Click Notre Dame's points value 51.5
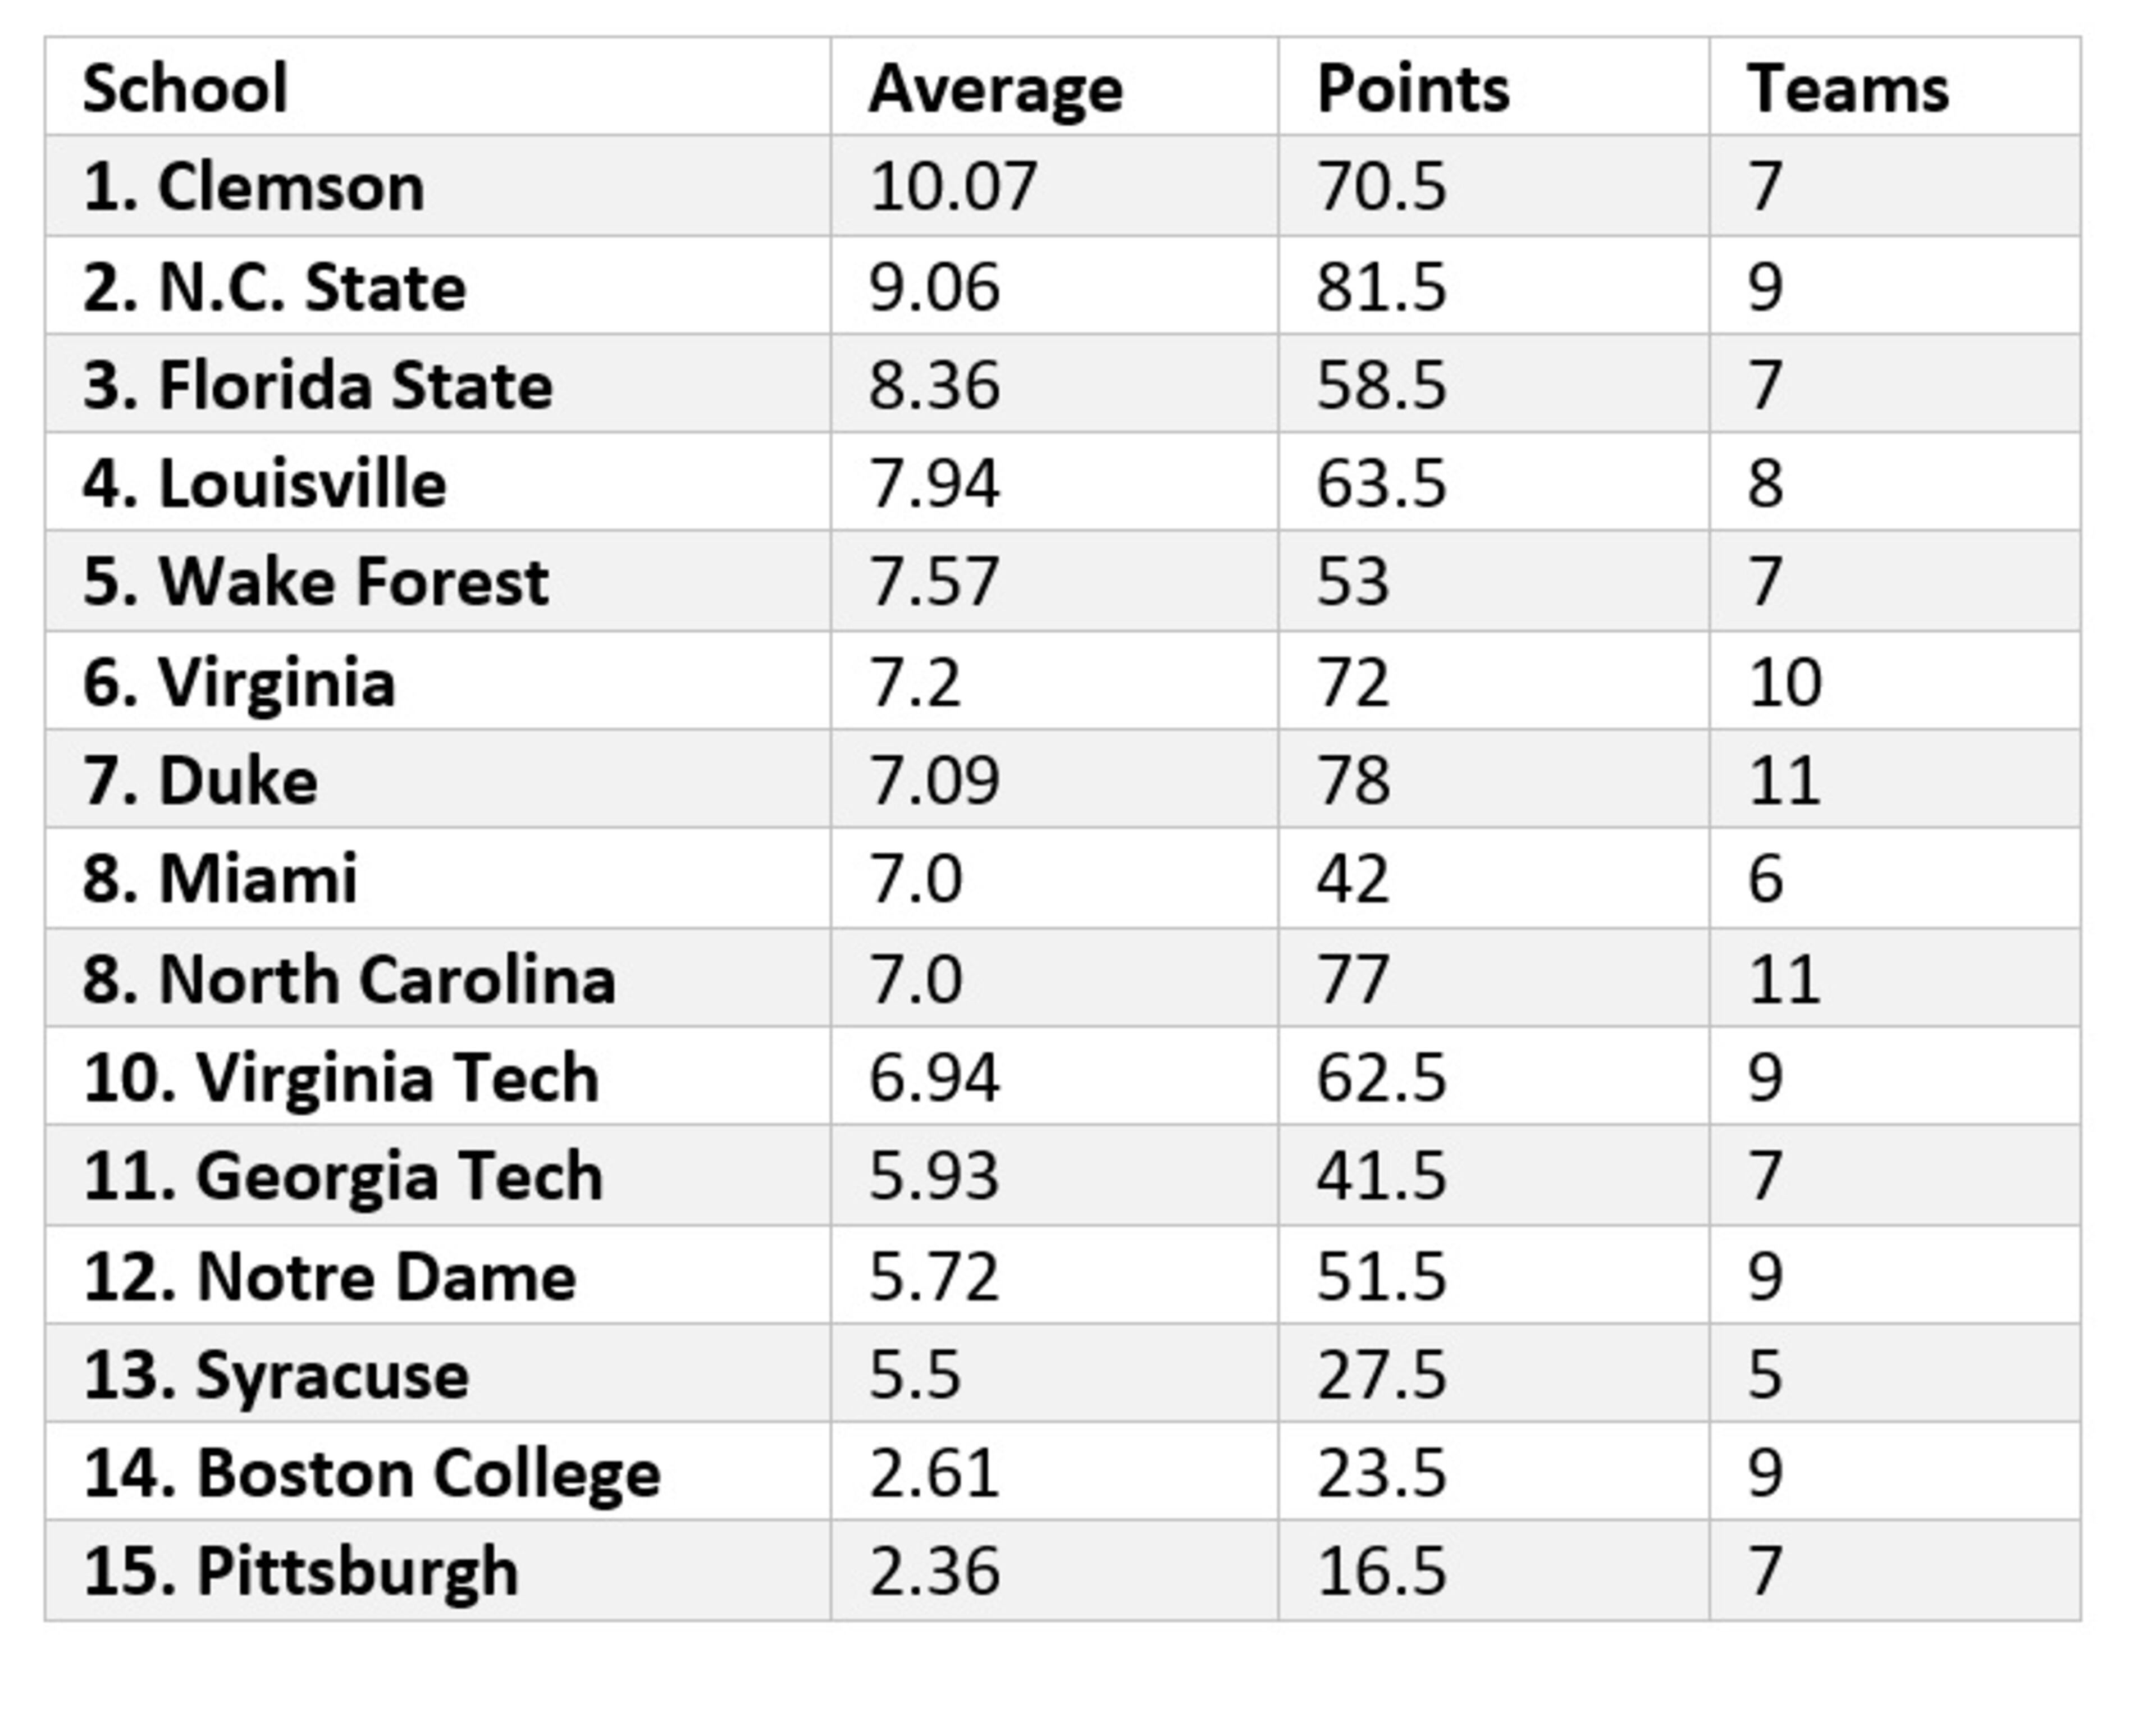Screen dimensions: 2156x1712 point(1381,1276)
